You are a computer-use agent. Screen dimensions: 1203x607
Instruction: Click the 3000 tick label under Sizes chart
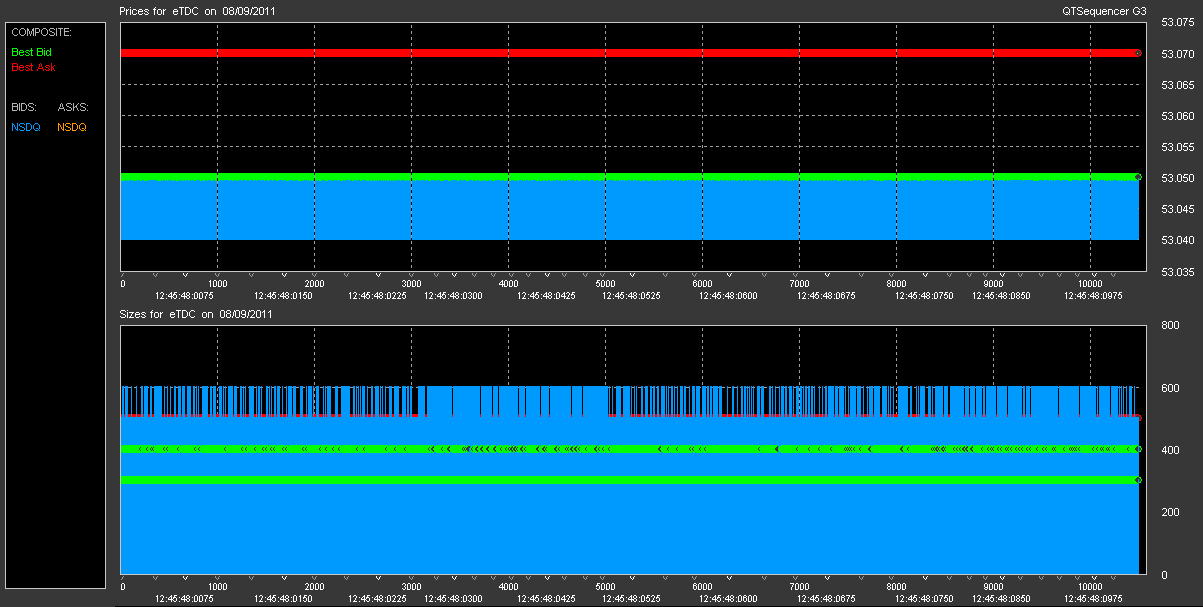(411, 587)
